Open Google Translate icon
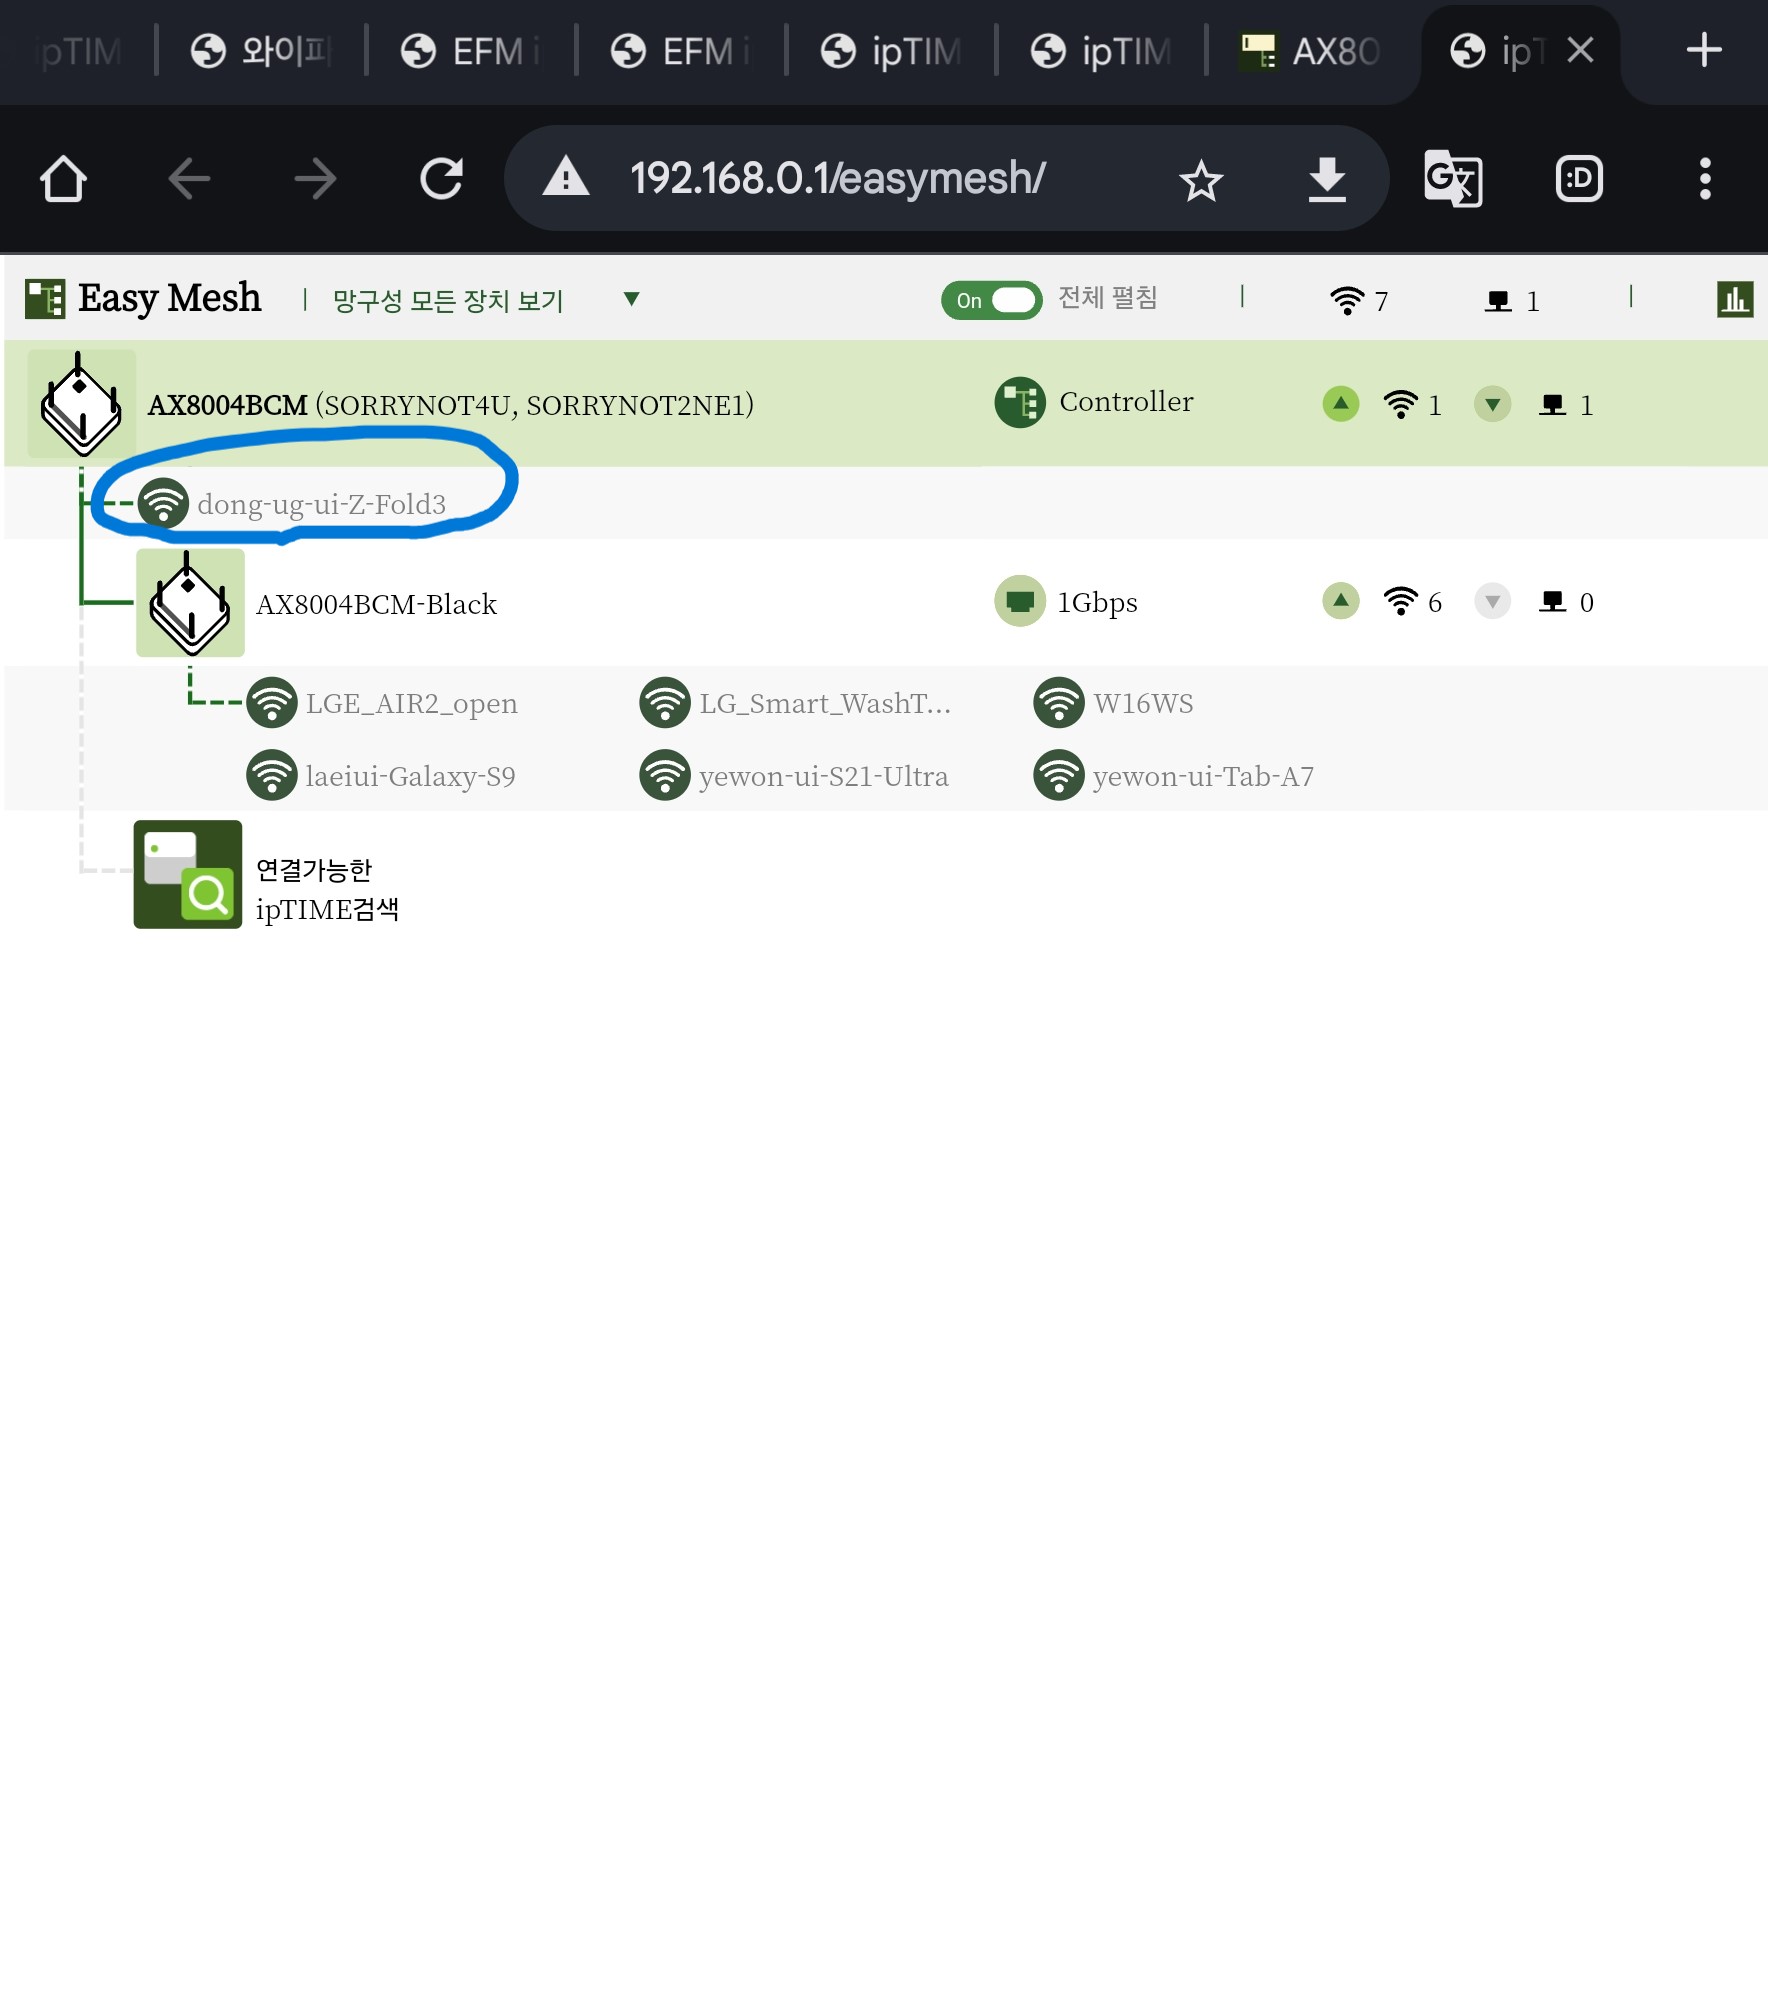 tap(1453, 178)
